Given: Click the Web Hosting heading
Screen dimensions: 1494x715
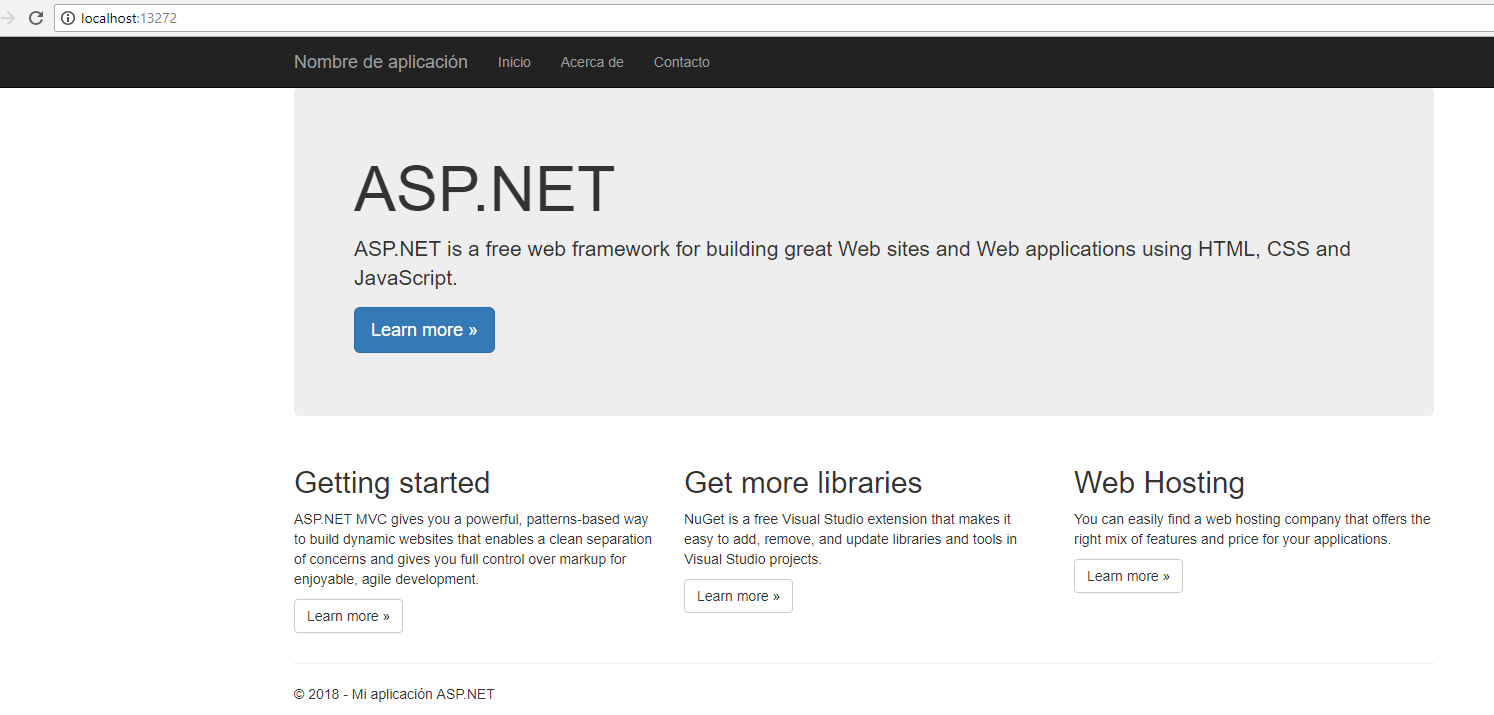Looking at the screenshot, I should tap(1159, 482).
